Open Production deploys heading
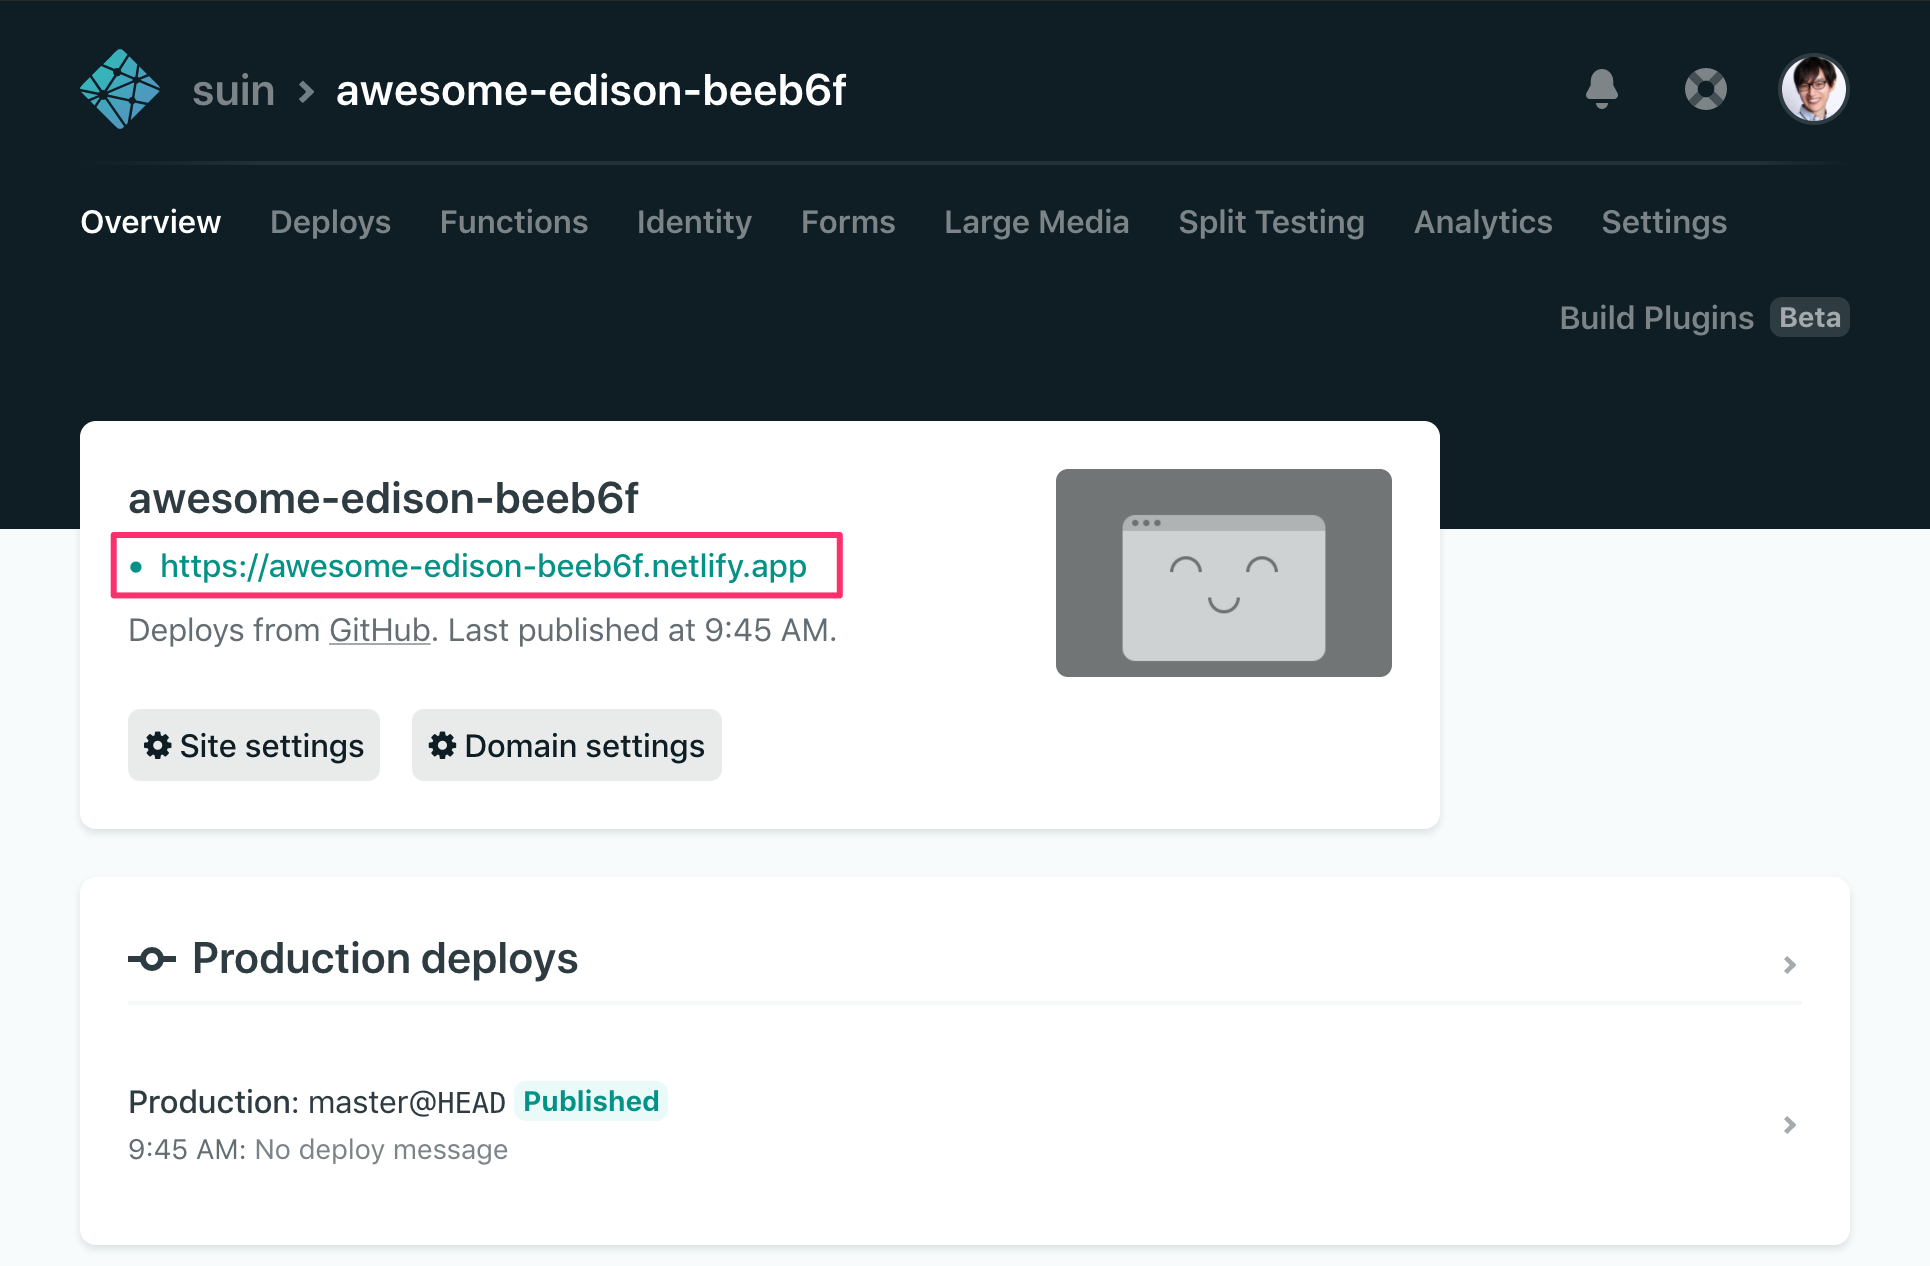 pos(385,958)
